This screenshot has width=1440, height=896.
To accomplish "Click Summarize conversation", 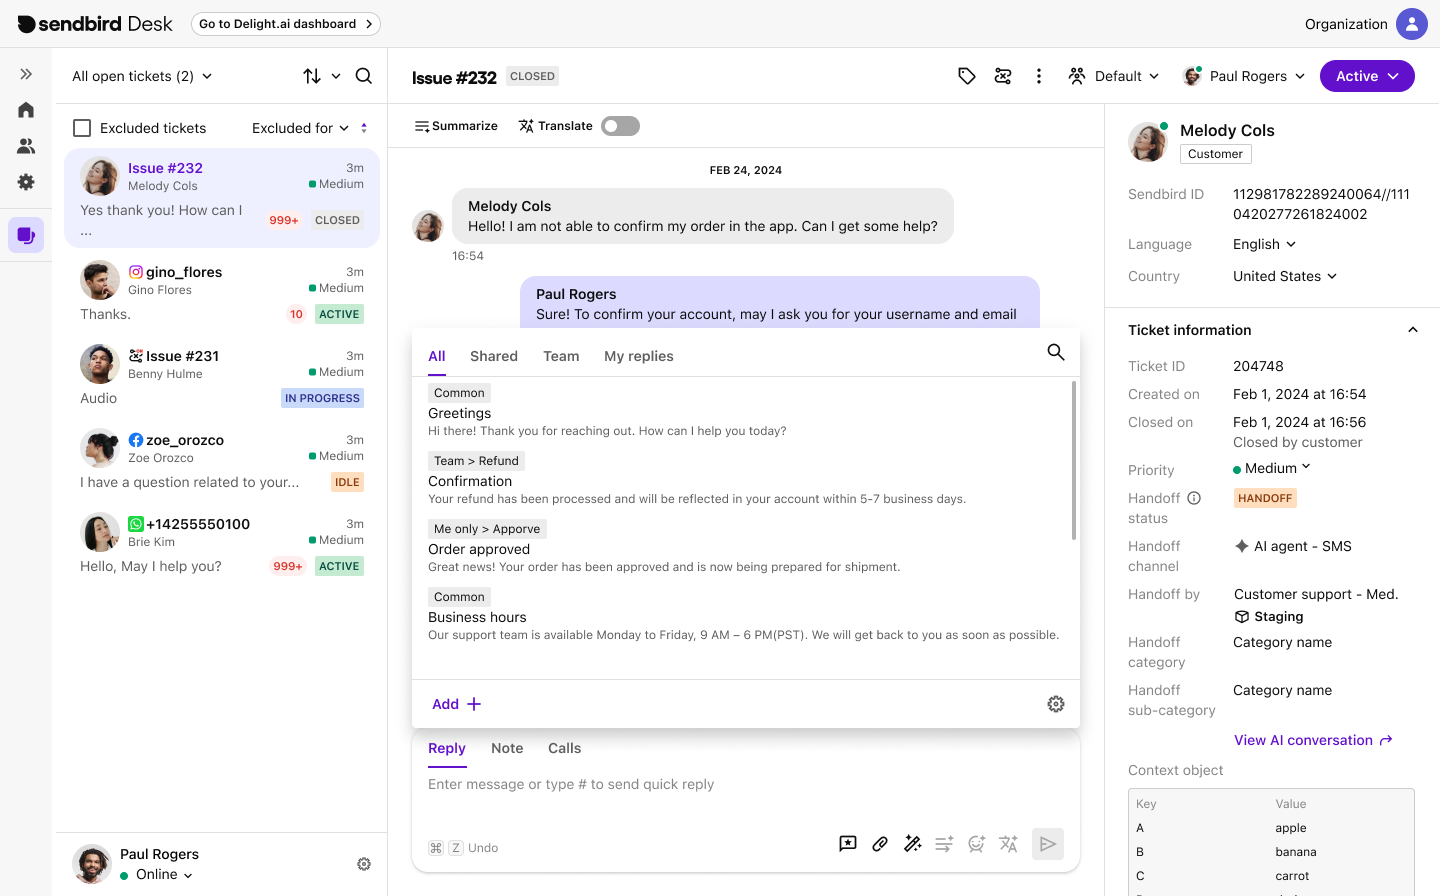I will click(x=456, y=126).
